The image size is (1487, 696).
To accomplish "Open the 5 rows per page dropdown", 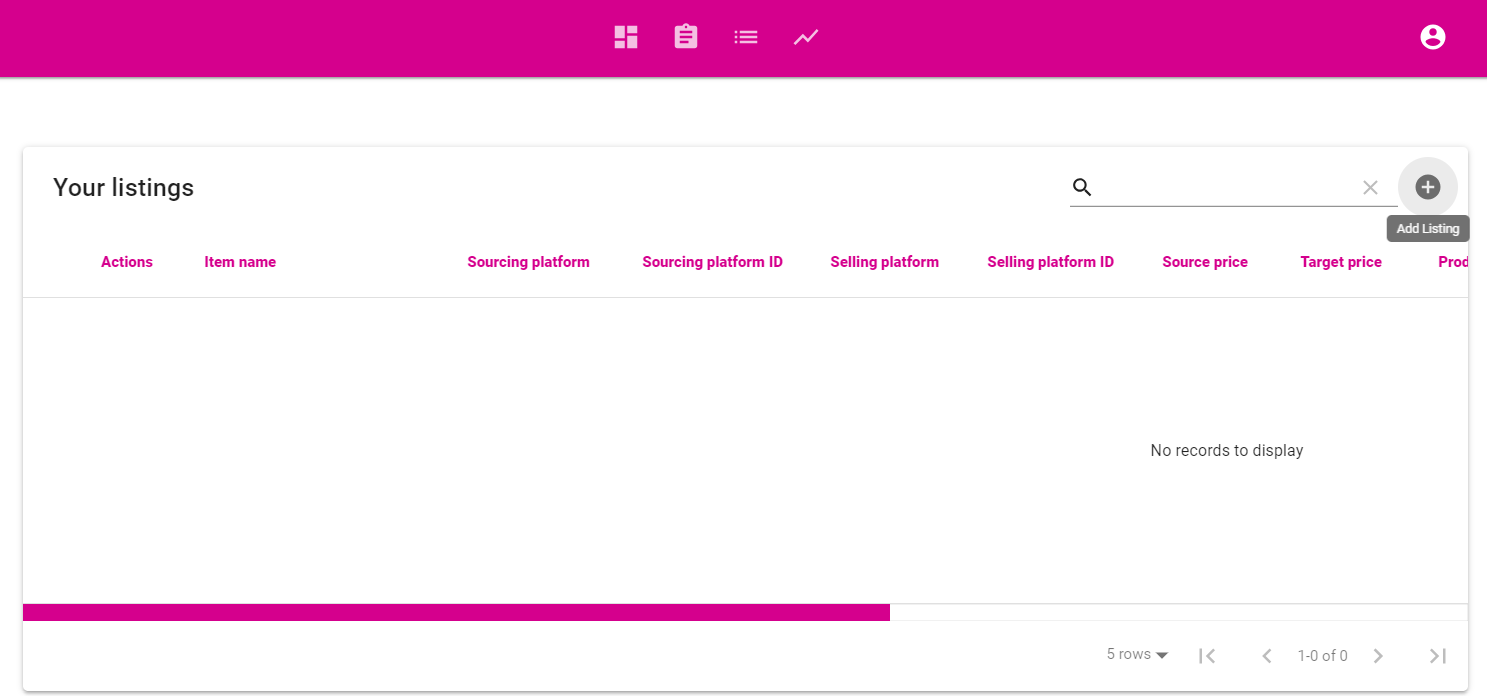I will coord(1138,655).
